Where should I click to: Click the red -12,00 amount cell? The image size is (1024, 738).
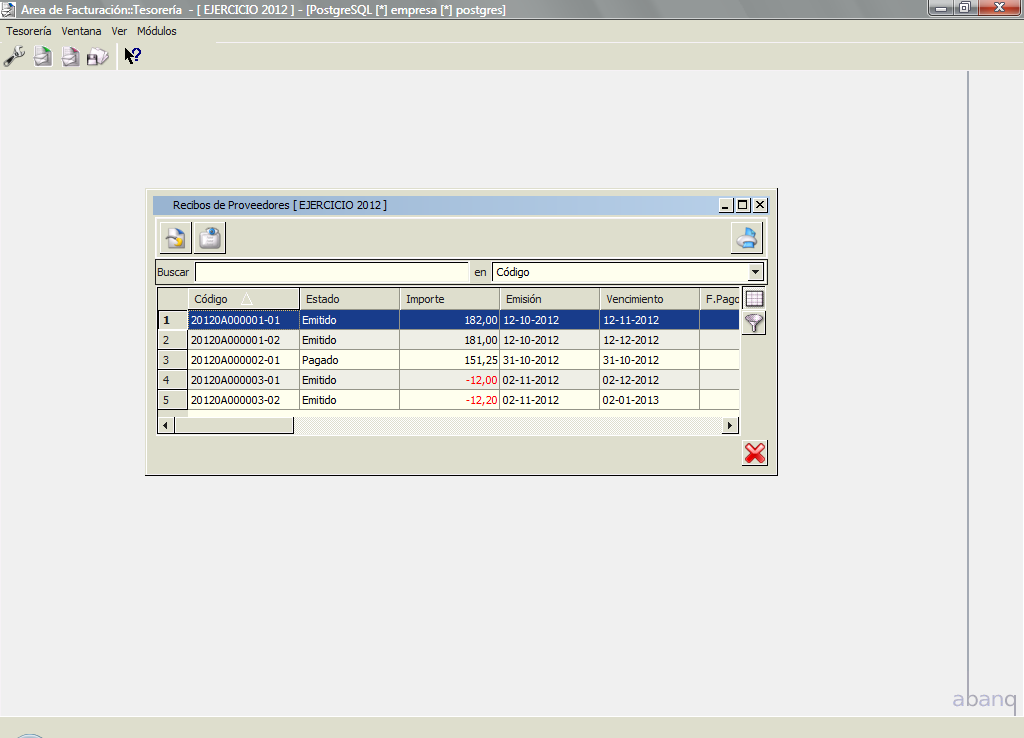click(x=449, y=379)
